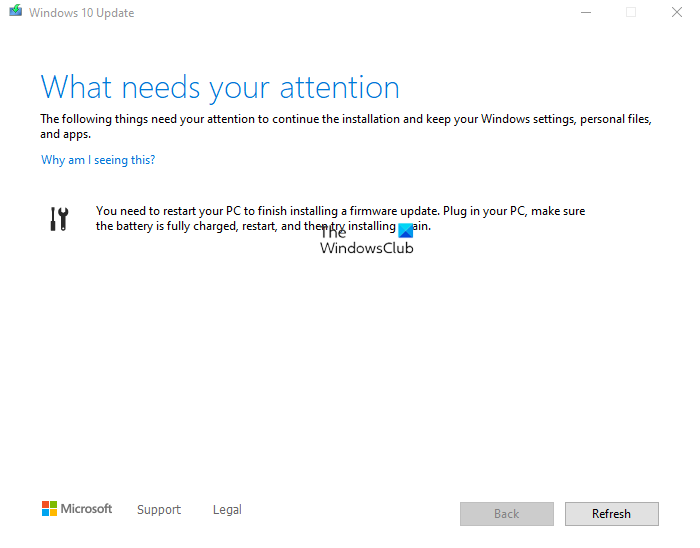Click the "following things need your attention" description
The image size is (700, 548).
345,119
